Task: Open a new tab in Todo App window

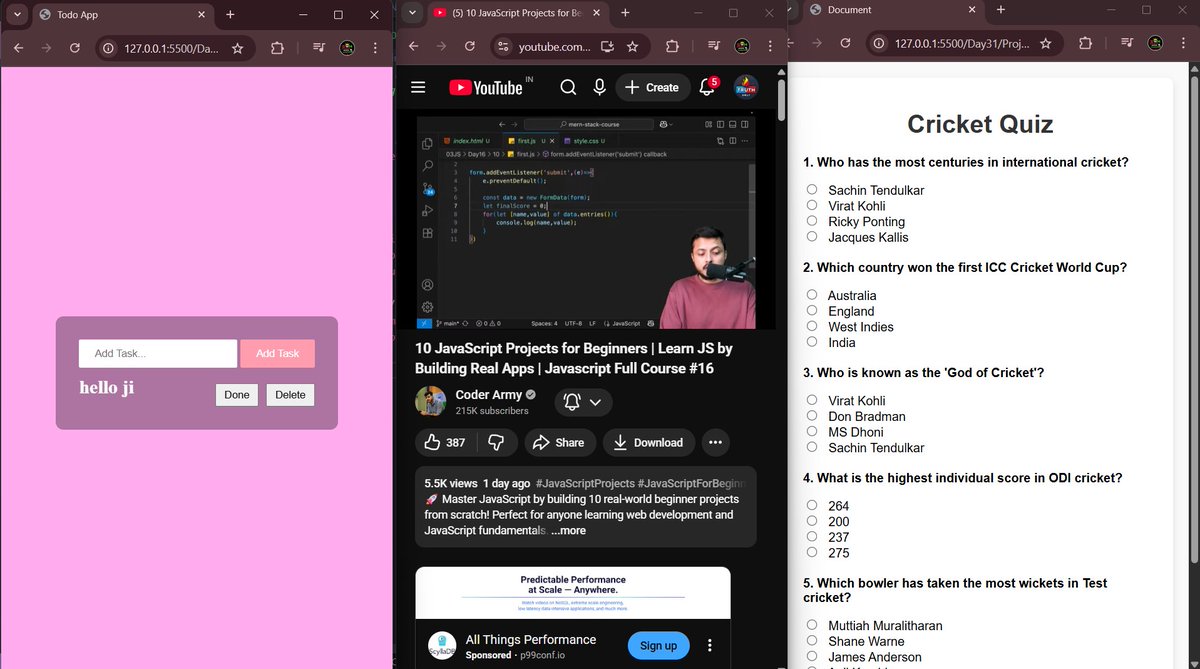Action: click(x=231, y=15)
